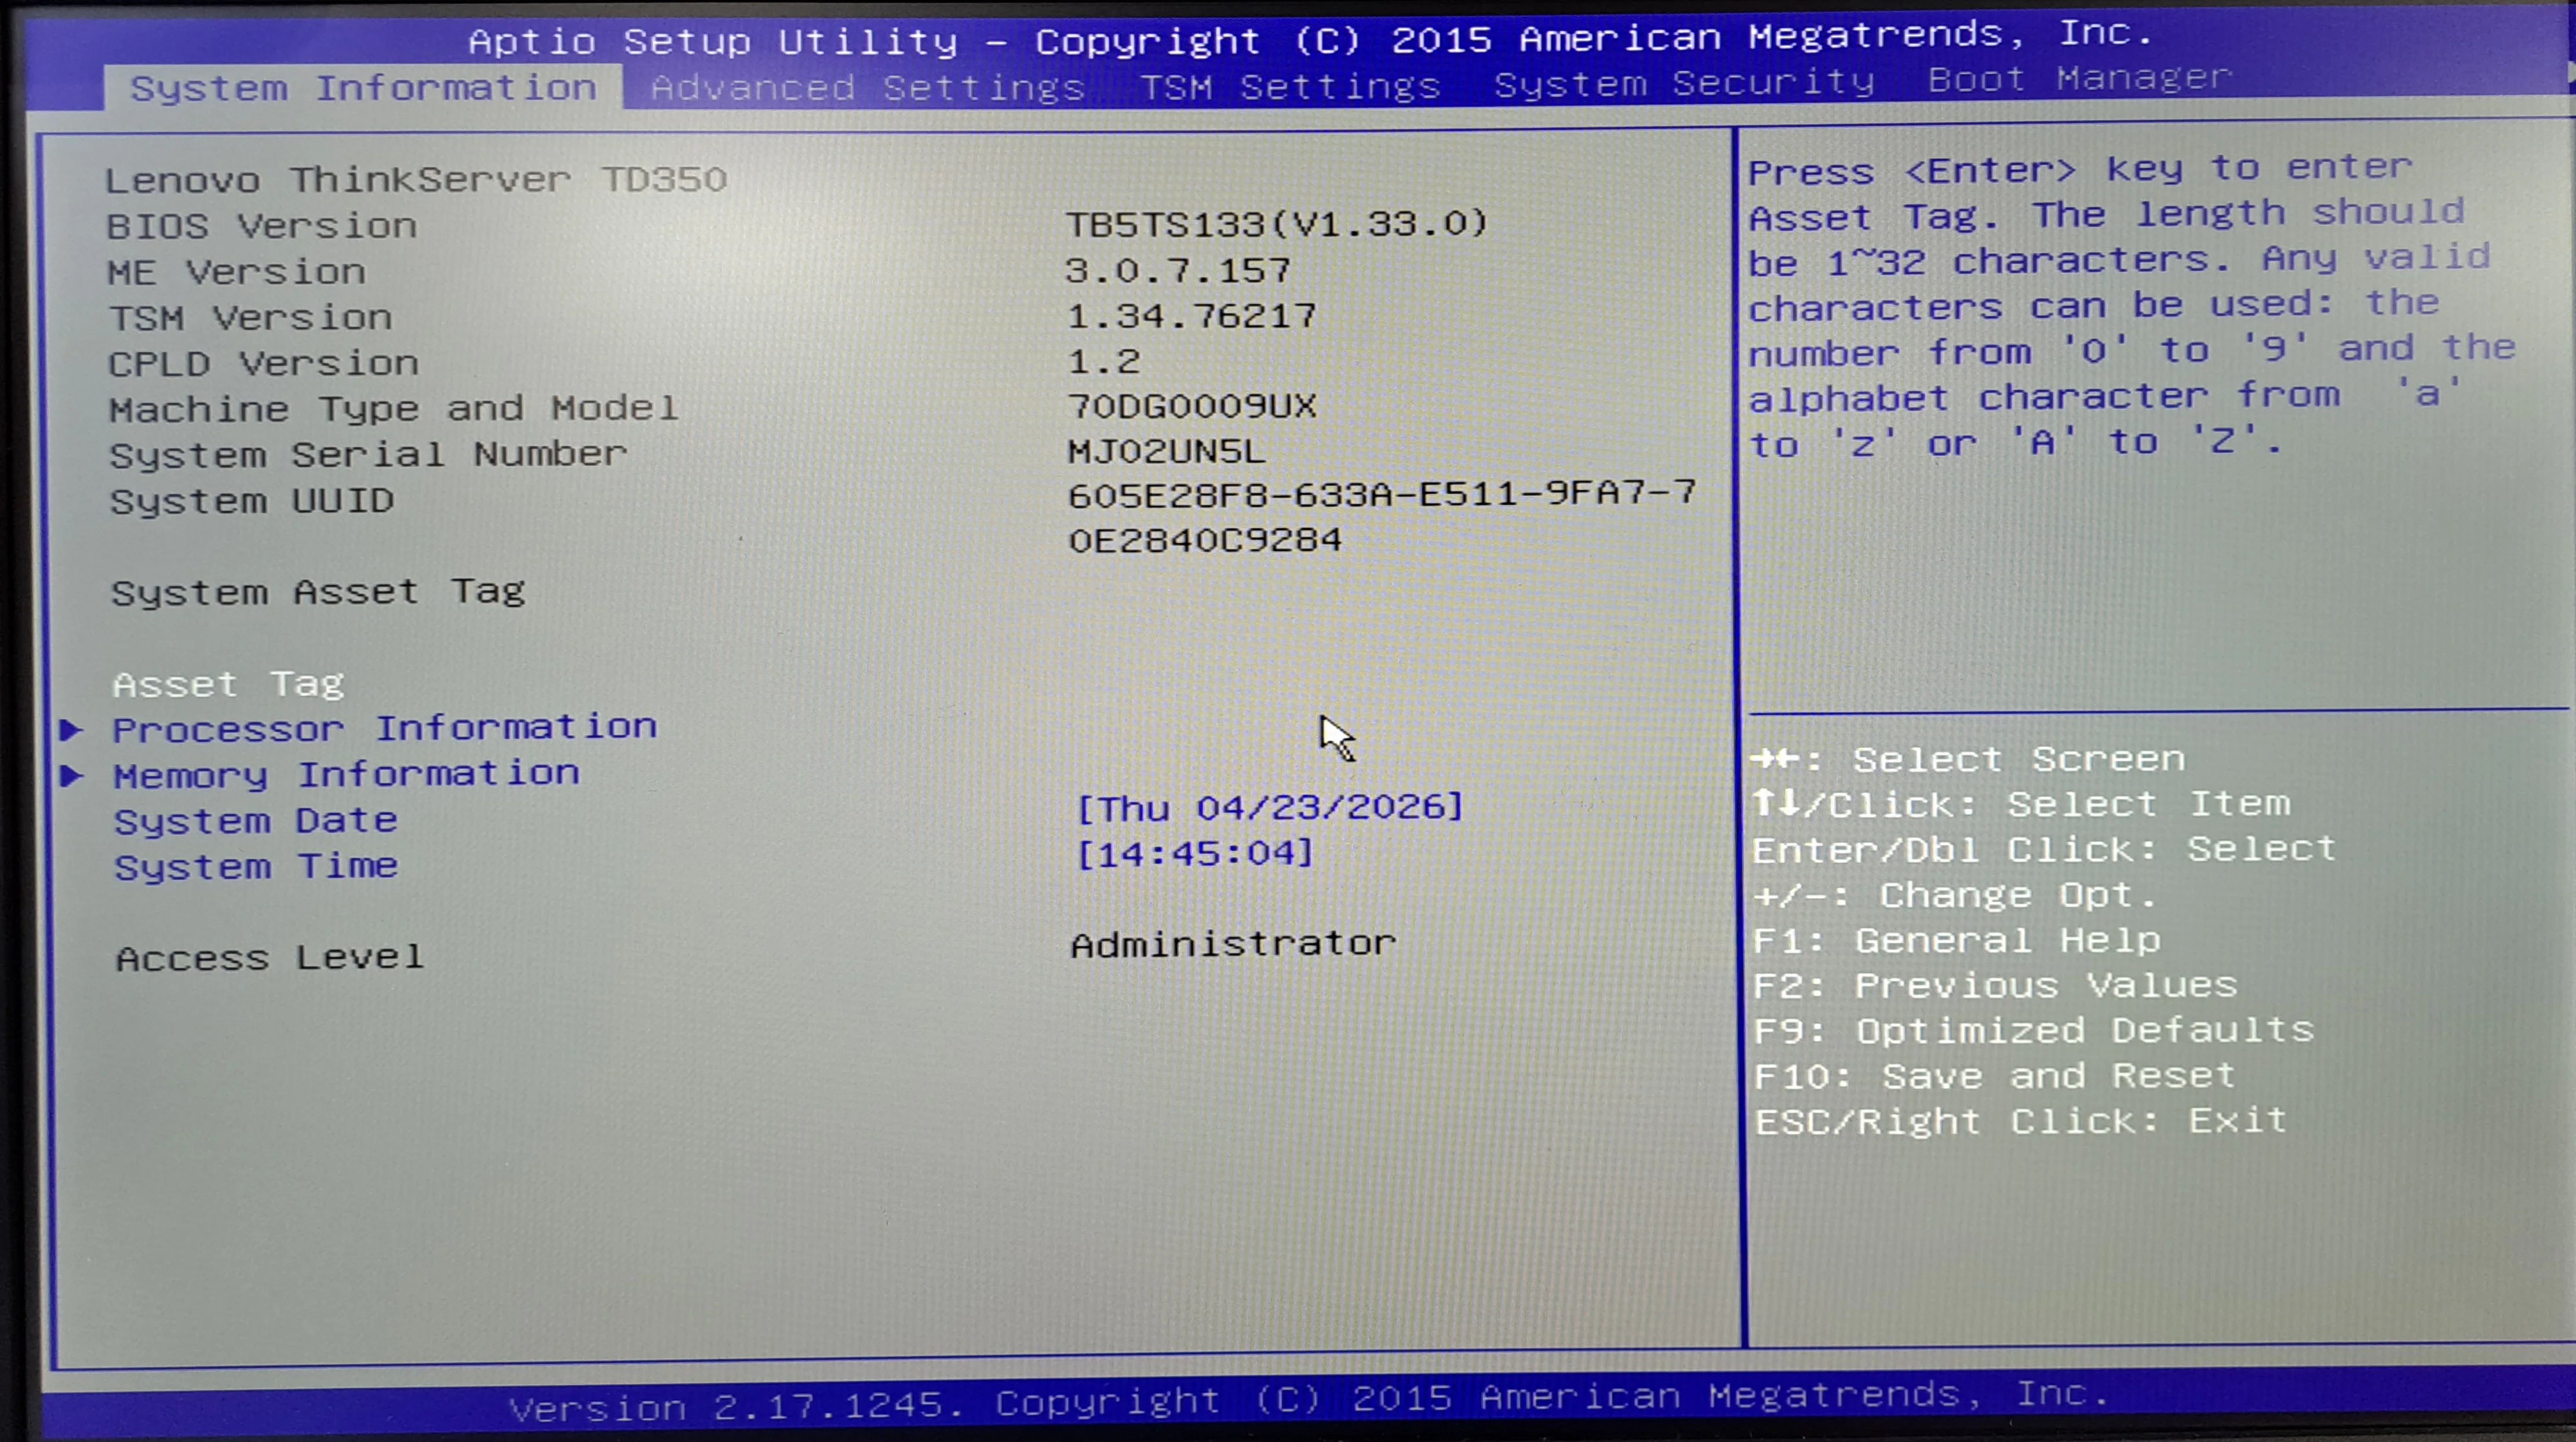Click the Machine Type and Model label
The height and width of the screenshot is (1442, 2576).
click(394, 409)
